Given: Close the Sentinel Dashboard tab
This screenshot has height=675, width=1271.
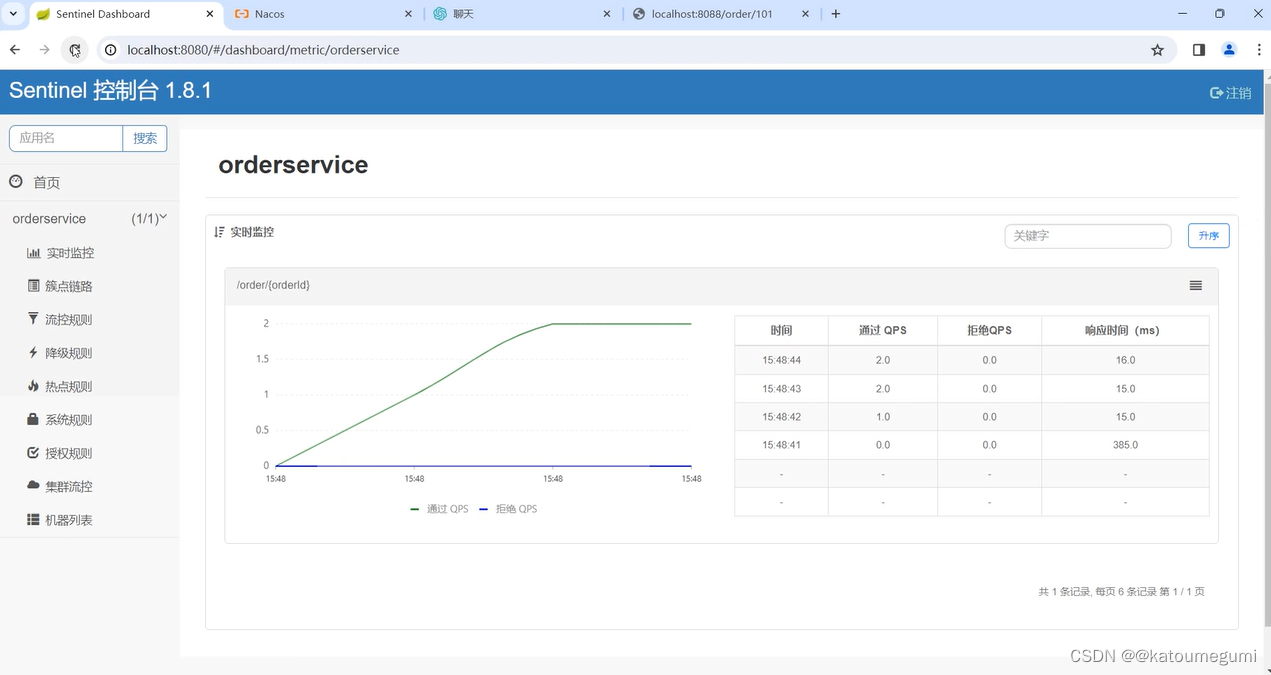Looking at the screenshot, I should (208, 14).
